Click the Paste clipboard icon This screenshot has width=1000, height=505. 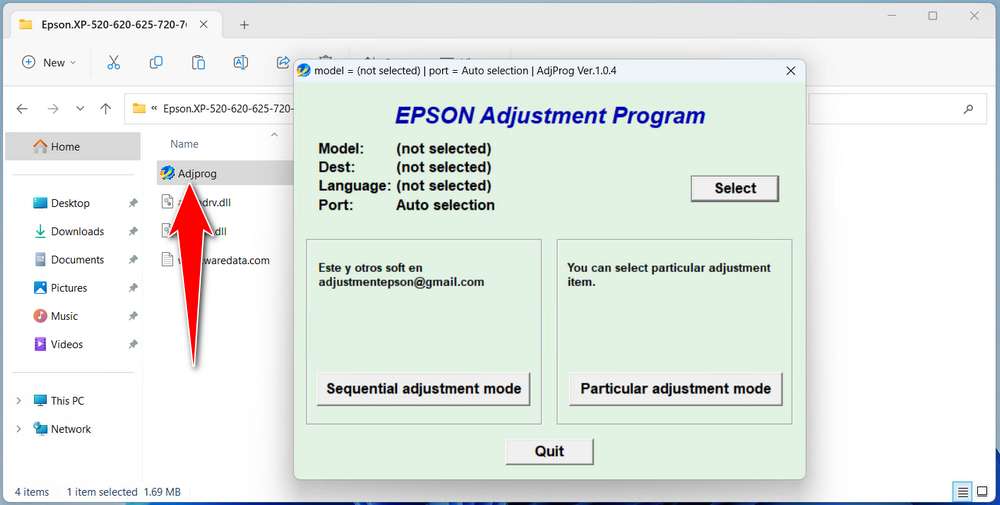point(198,62)
